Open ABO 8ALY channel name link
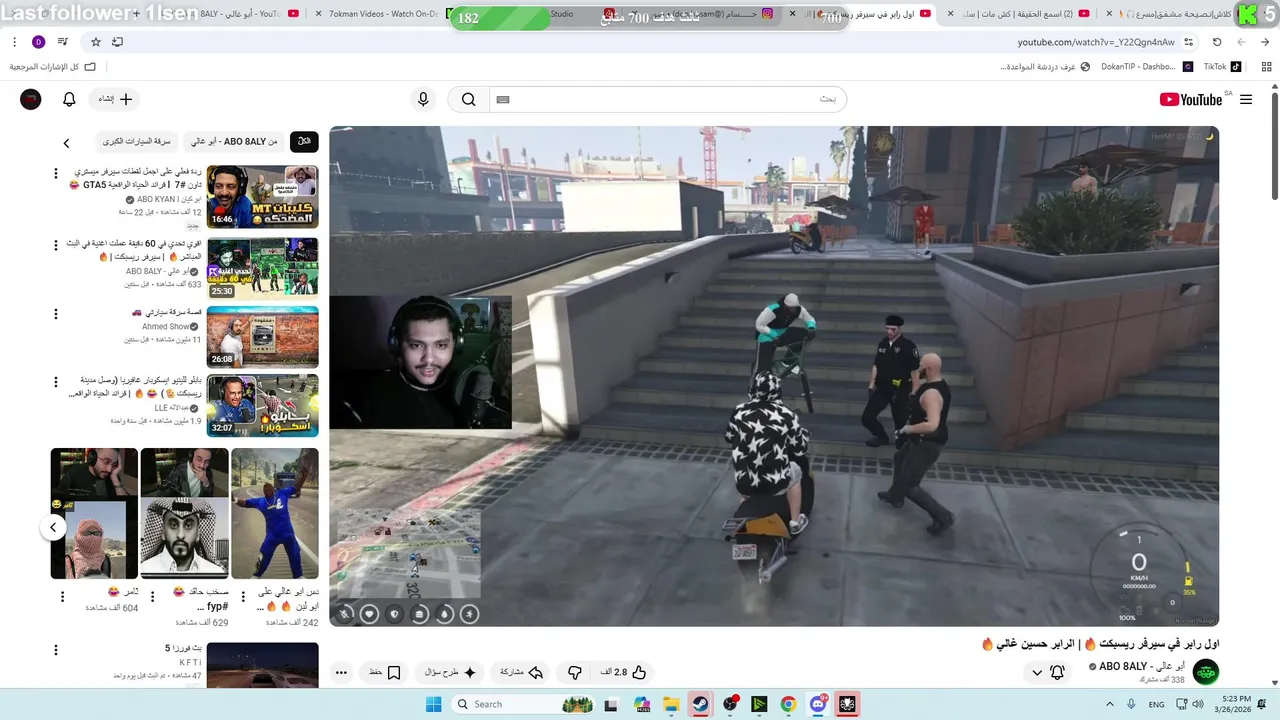This screenshot has height=720, width=1280. tap(1142, 666)
